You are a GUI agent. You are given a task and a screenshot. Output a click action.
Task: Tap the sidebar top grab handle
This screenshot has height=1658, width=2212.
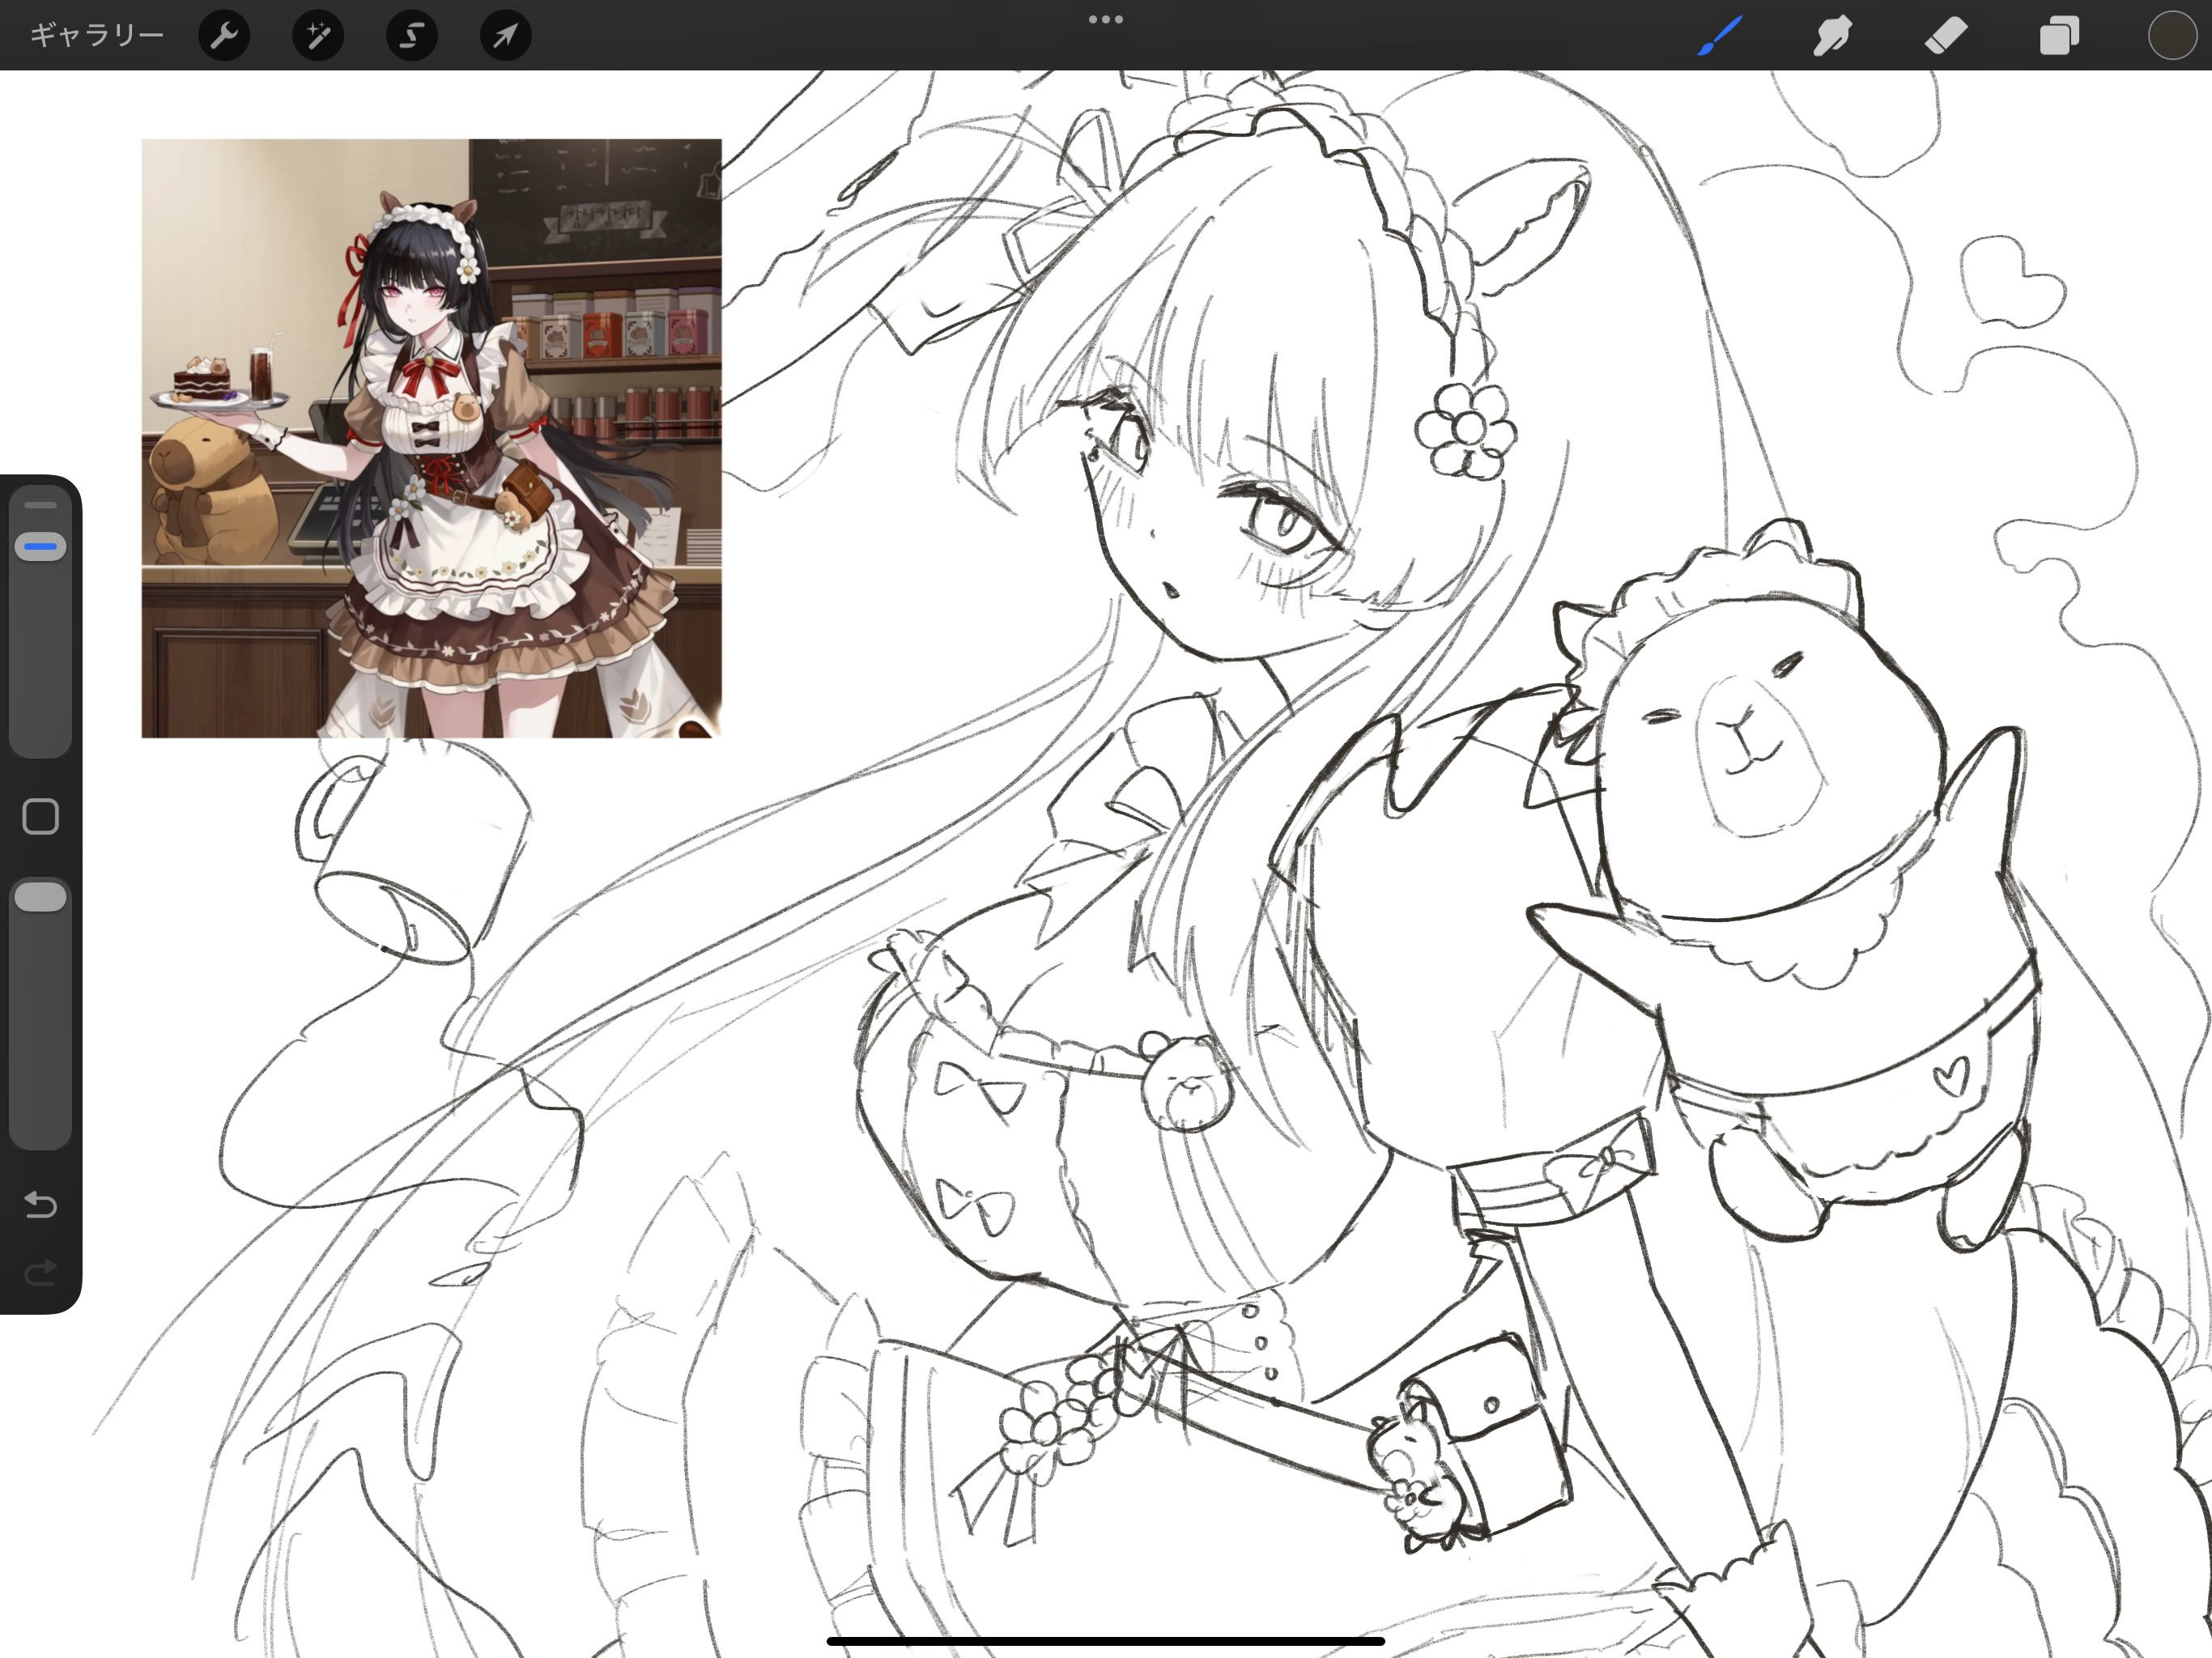tap(41, 505)
